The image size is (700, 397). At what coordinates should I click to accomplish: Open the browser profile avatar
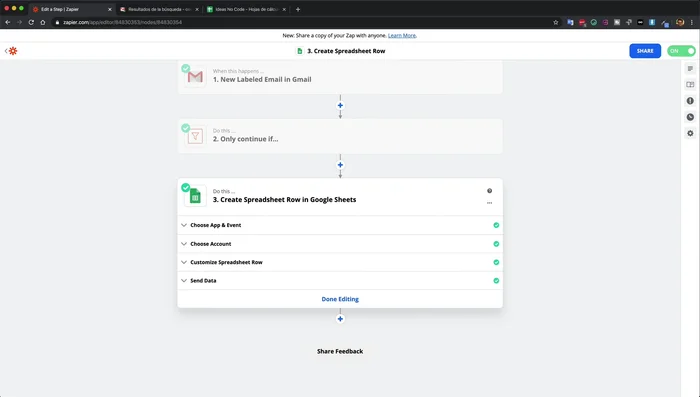pos(679,22)
